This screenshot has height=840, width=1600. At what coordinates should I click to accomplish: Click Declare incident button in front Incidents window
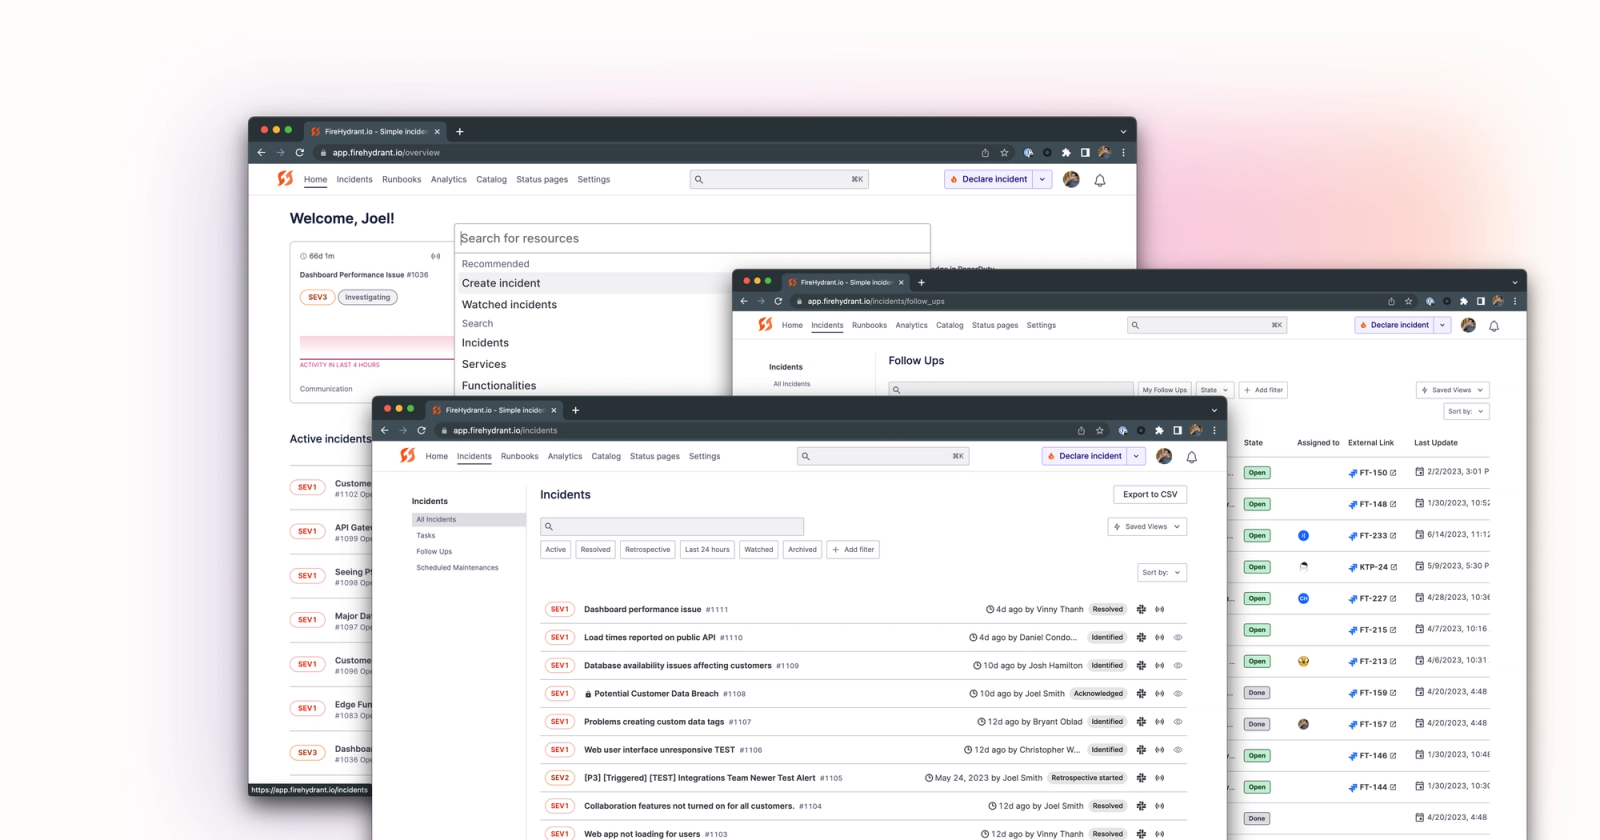coord(1085,456)
